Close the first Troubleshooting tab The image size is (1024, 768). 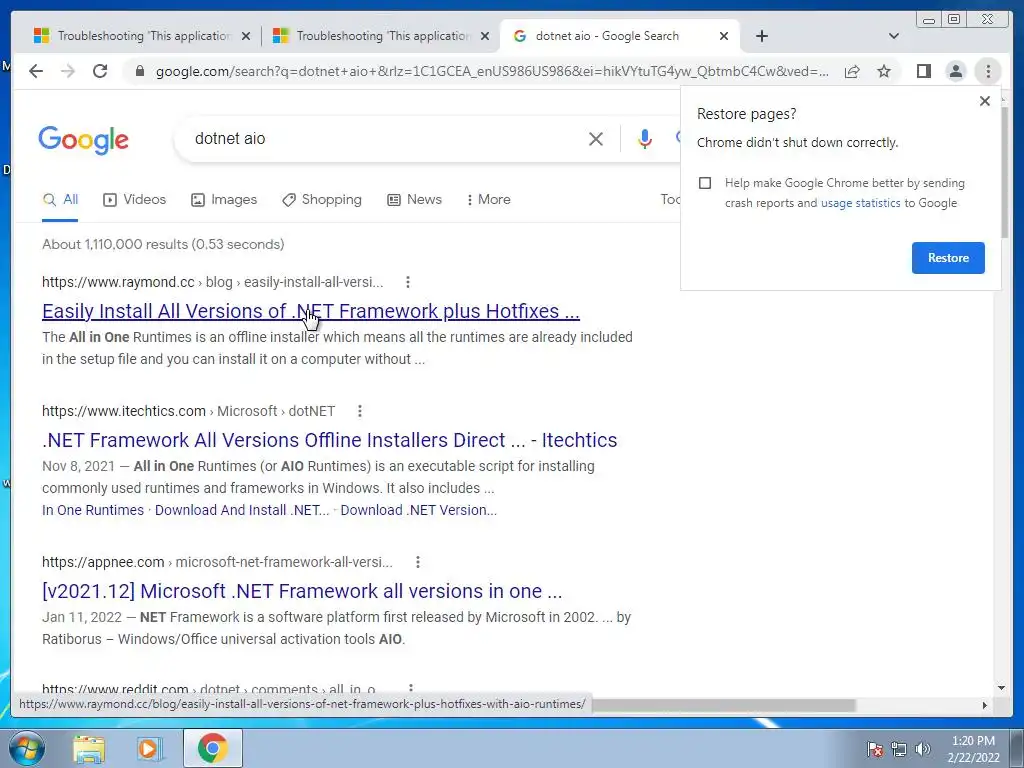246,37
